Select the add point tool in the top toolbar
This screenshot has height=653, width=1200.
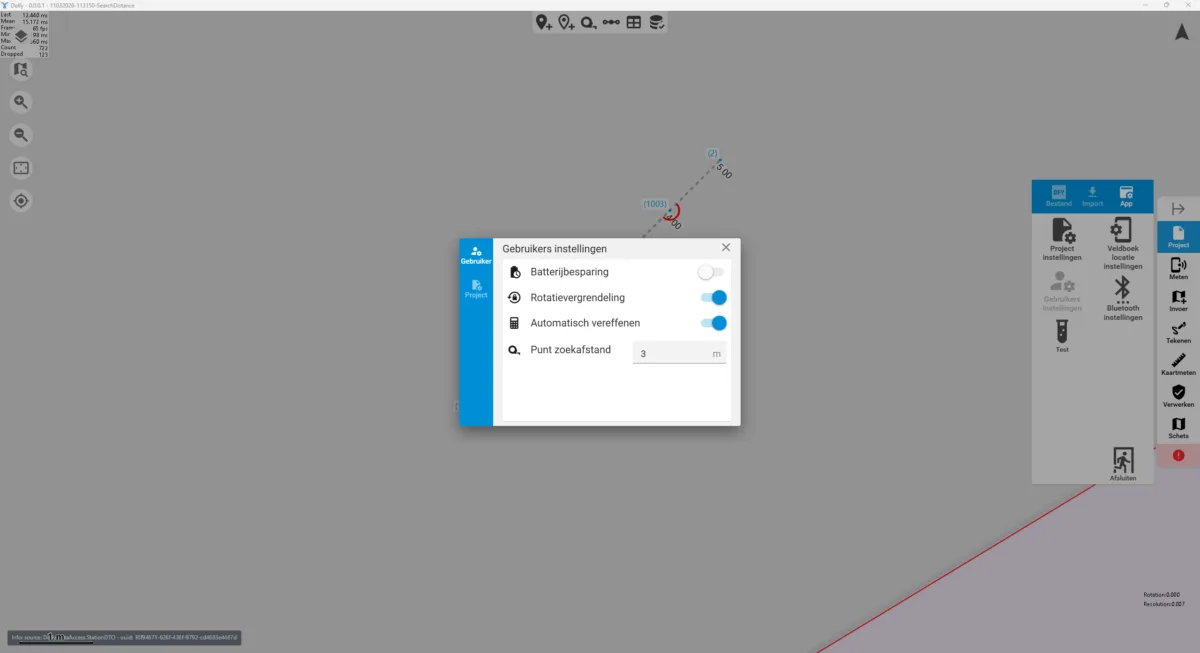pos(545,22)
